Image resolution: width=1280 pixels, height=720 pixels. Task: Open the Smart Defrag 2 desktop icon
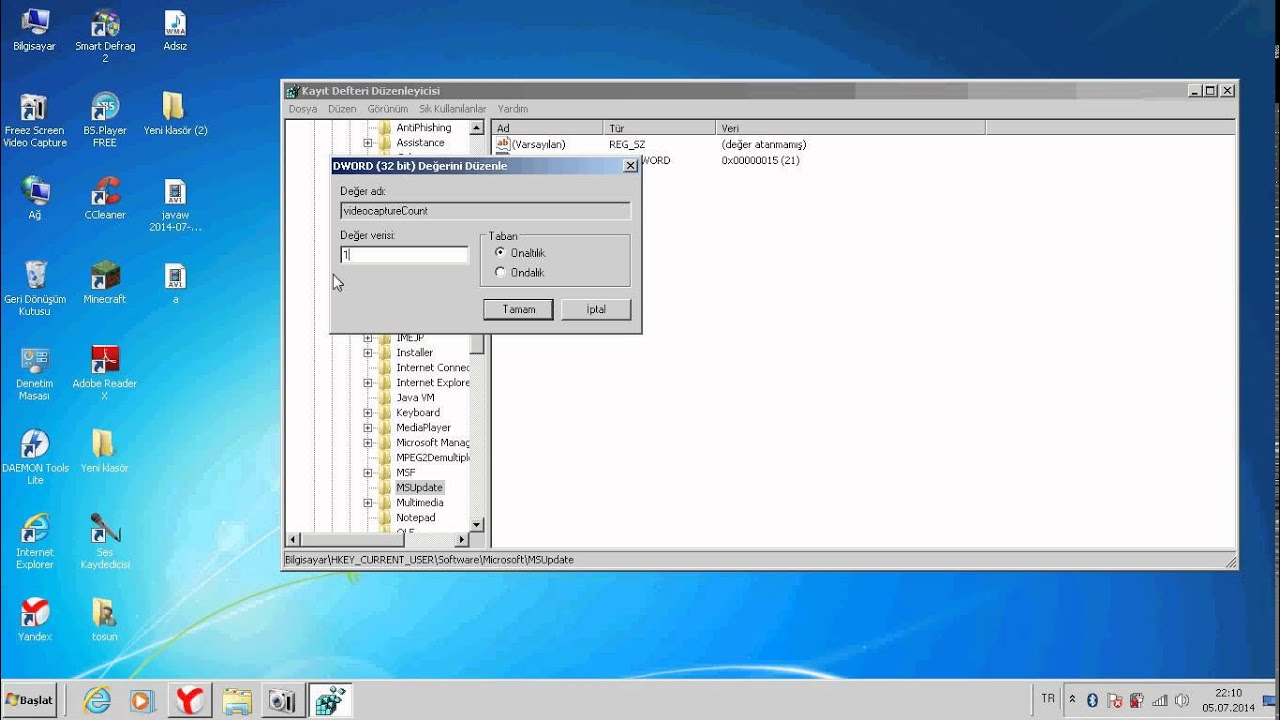pos(105,36)
